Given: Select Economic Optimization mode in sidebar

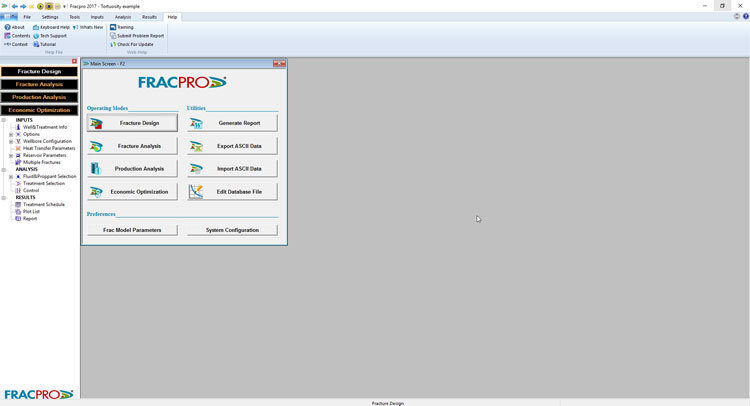Looking at the screenshot, I should (39, 110).
